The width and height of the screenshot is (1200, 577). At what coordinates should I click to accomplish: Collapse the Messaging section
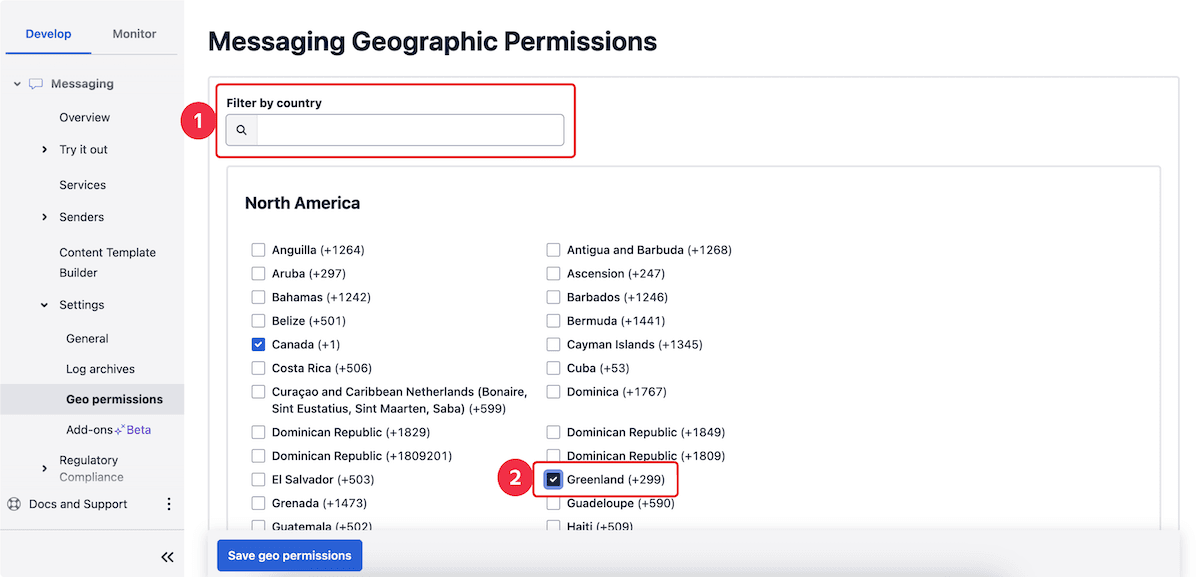pos(16,84)
